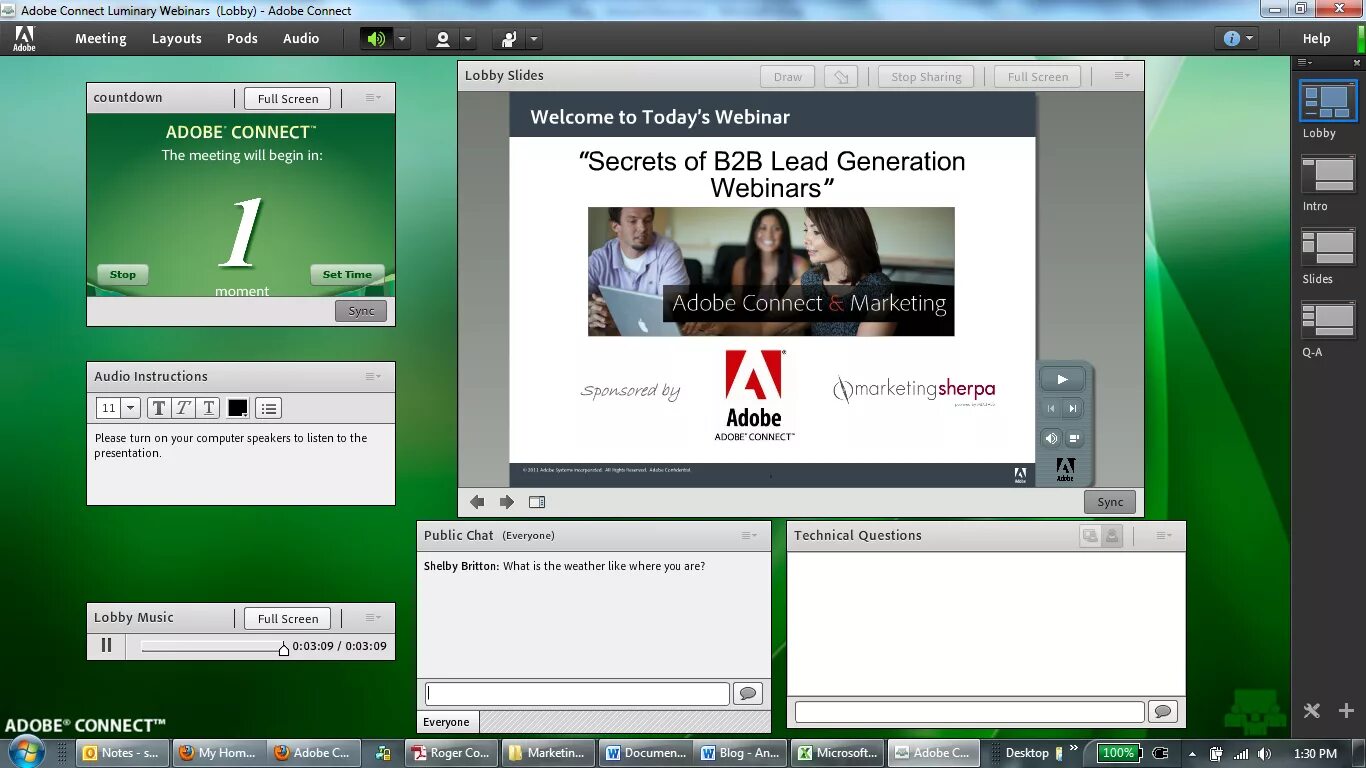Open layout bar options menu icon
This screenshot has height=768, width=1366.
(1304, 63)
